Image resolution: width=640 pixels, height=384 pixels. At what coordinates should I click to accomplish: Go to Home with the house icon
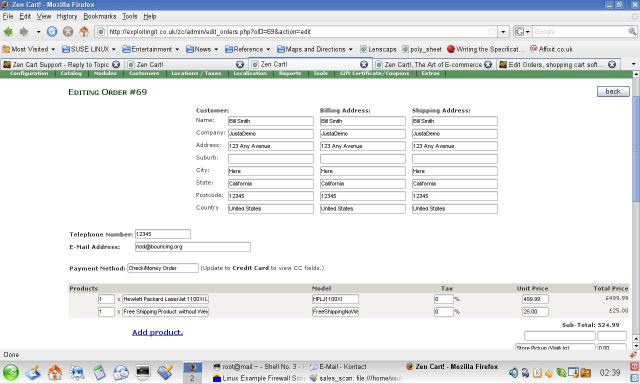[x=84, y=31]
